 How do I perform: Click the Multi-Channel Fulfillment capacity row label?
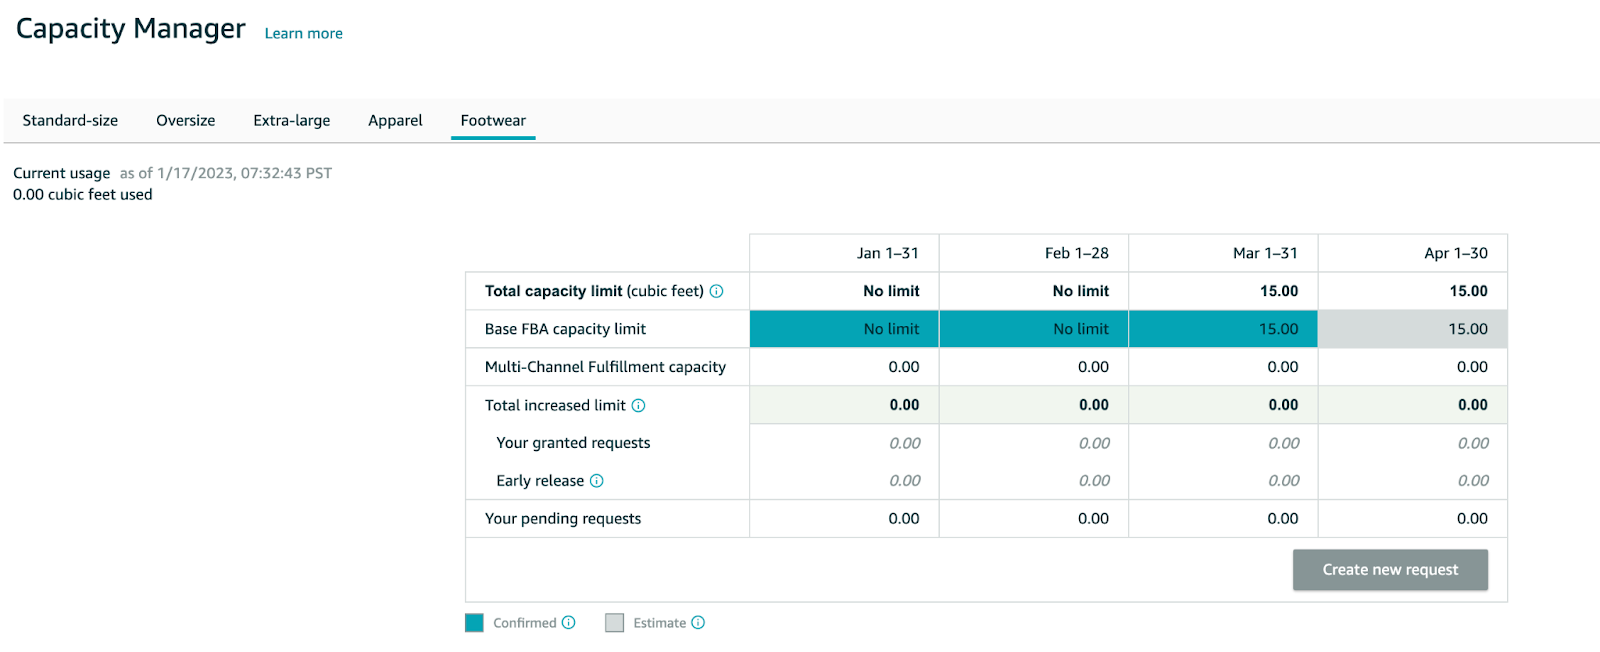coord(605,367)
